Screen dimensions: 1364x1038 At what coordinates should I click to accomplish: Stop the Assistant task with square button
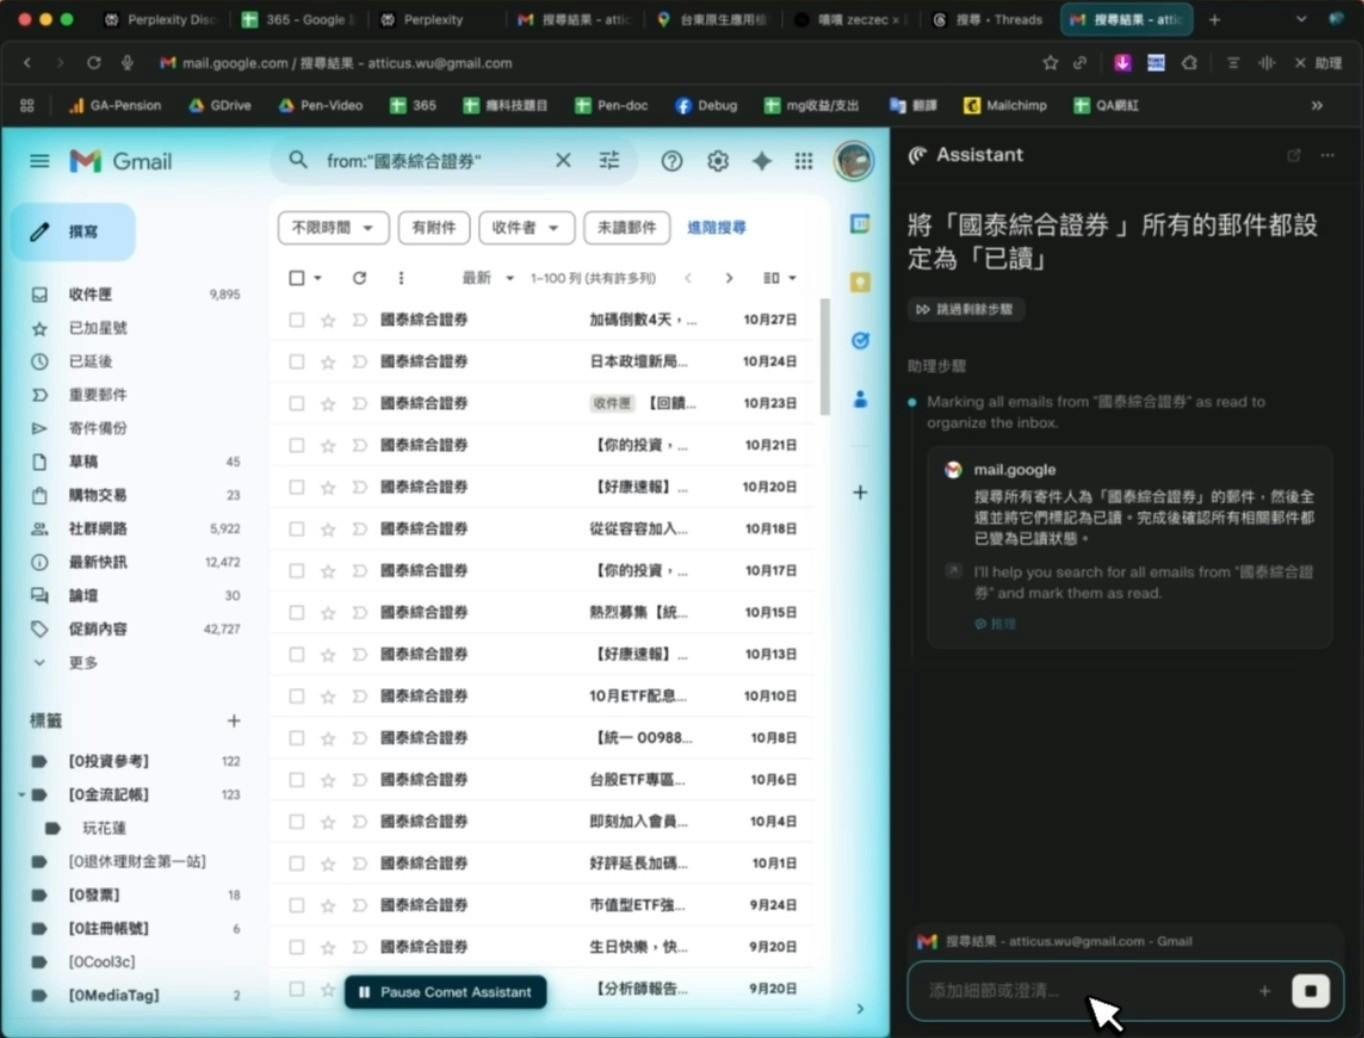[x=1309, y=990]
